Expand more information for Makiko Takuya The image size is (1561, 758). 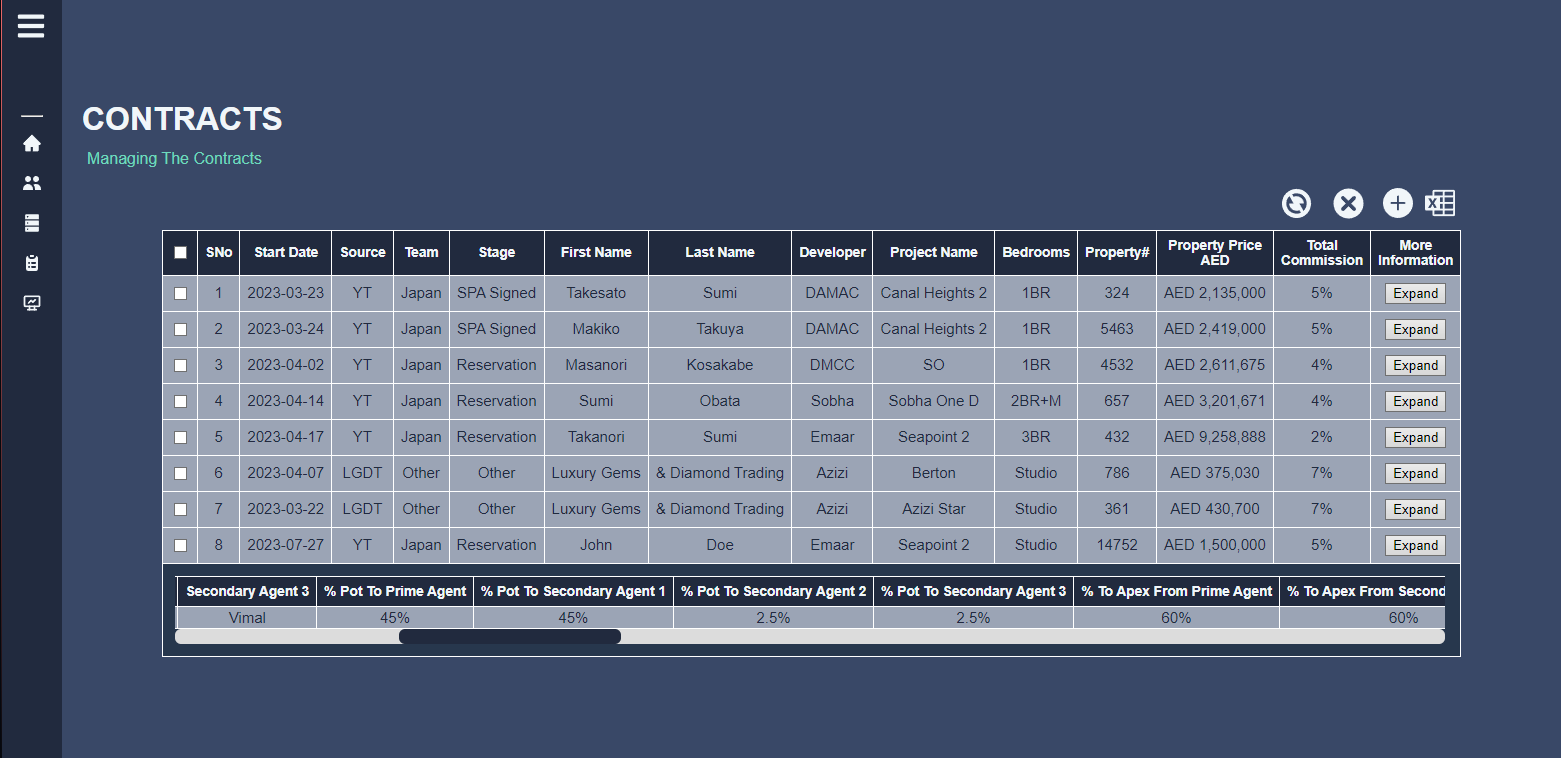pyautogui.click(x=1415, y=330)
